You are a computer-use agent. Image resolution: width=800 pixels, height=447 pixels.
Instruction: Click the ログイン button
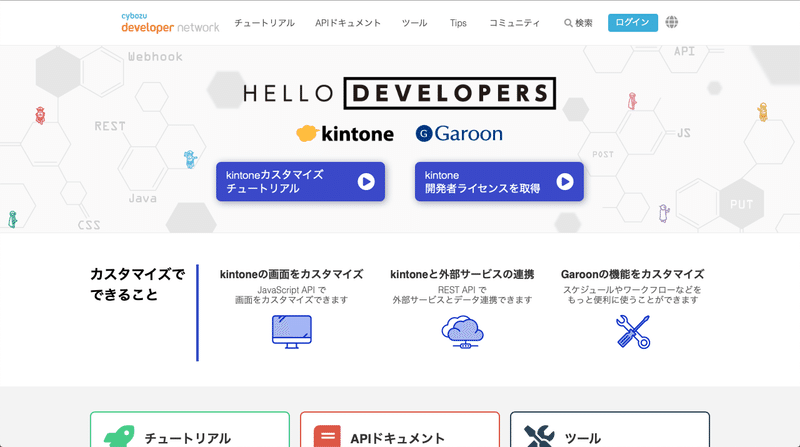633,22
